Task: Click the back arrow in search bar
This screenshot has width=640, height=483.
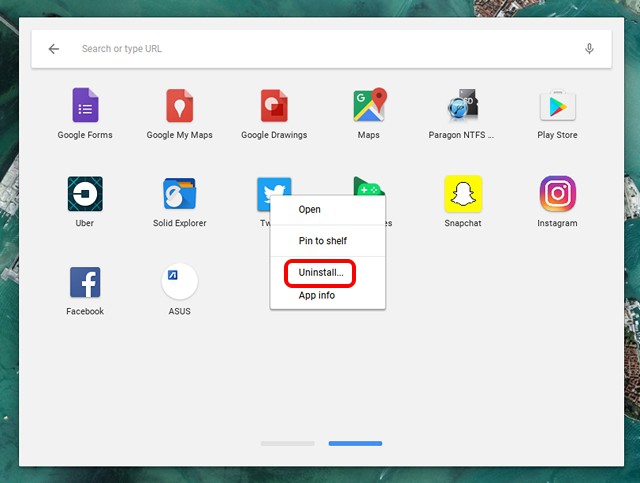Action: [x=54, y=49]
